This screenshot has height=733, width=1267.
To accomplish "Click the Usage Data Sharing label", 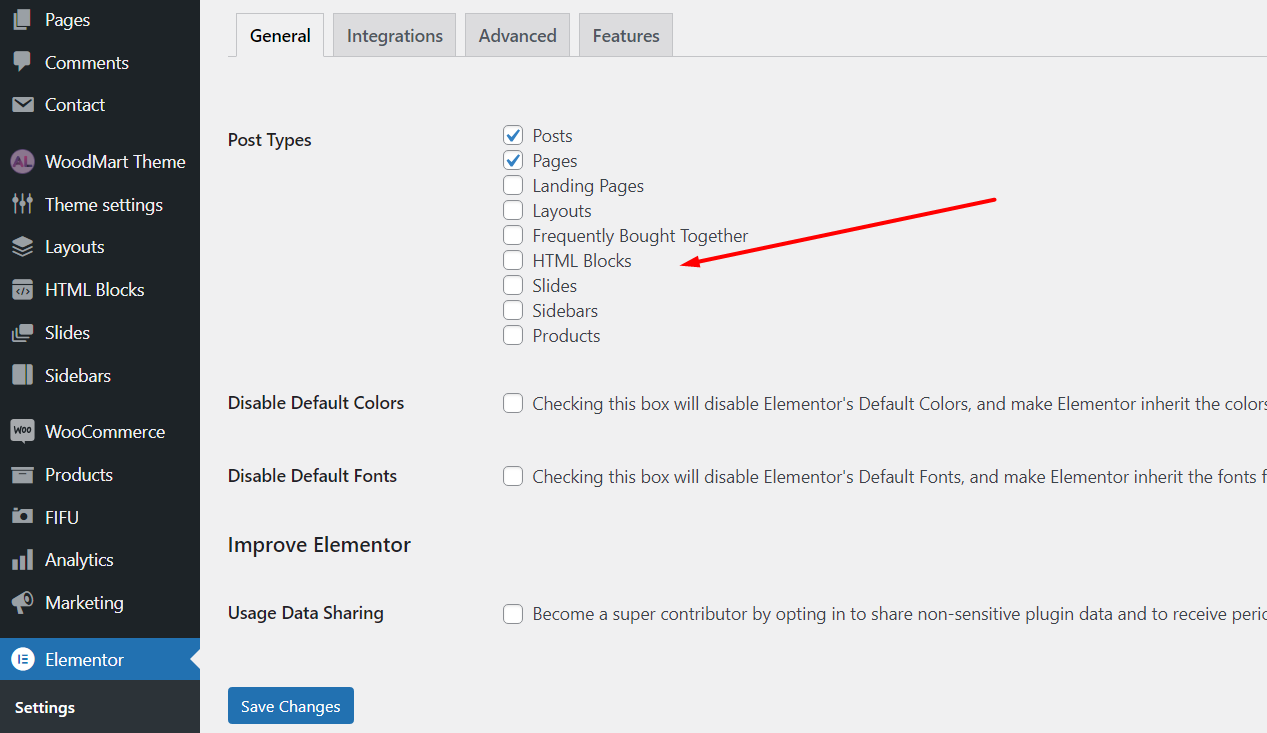I will coord(306,613).
